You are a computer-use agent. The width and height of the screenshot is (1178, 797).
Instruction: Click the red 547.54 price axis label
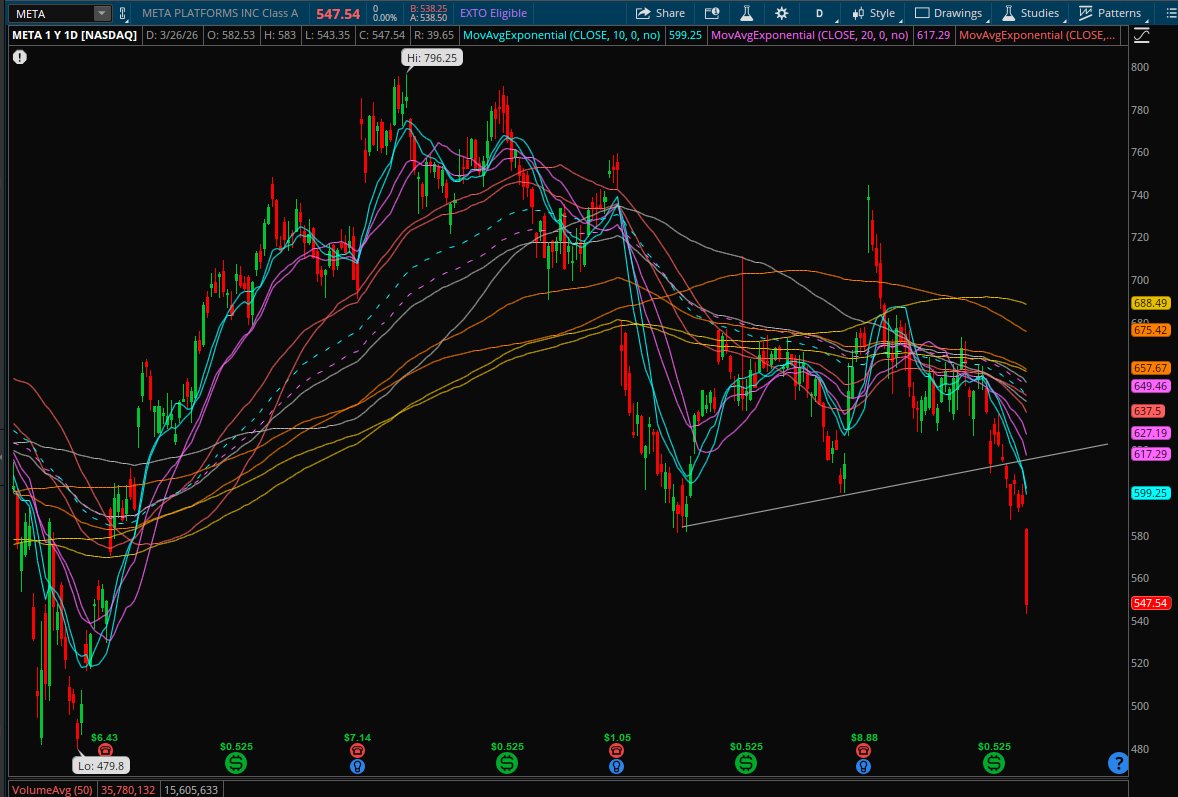tap(1150, 603)
